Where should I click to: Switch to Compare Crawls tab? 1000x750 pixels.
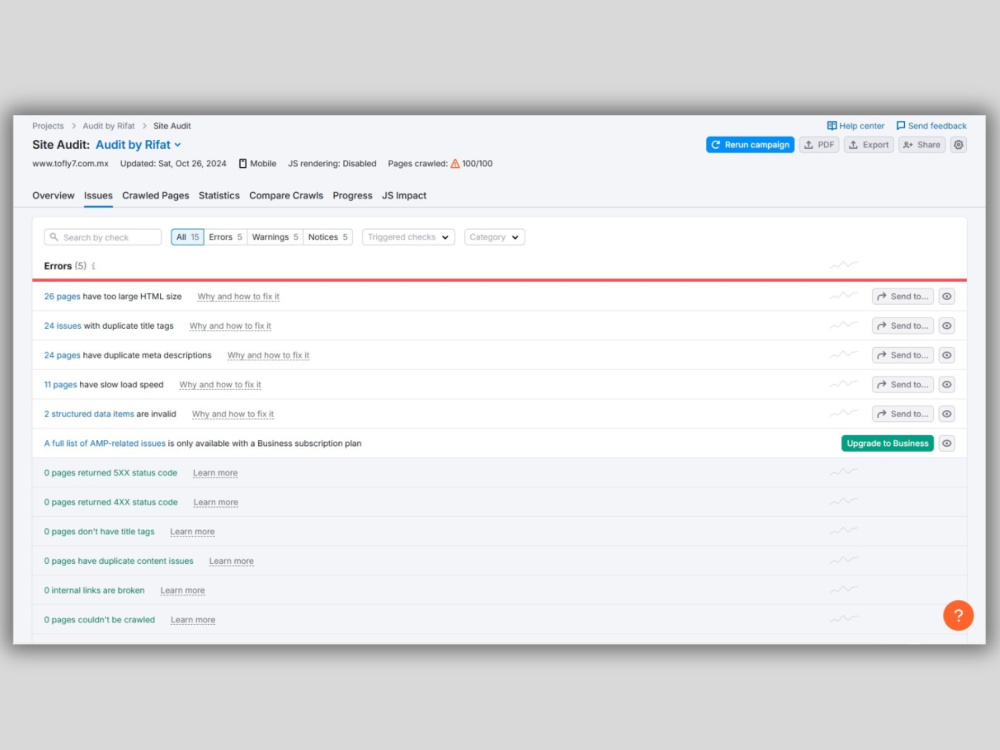pyautogui.click(x=286, y=196)
